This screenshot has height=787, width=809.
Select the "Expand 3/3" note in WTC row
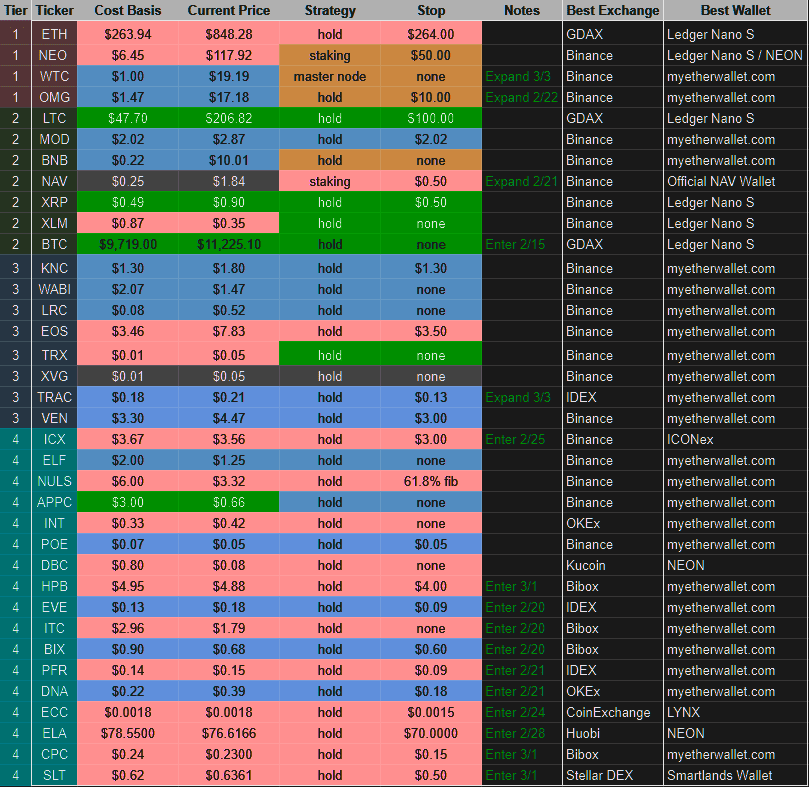(522, 76)
